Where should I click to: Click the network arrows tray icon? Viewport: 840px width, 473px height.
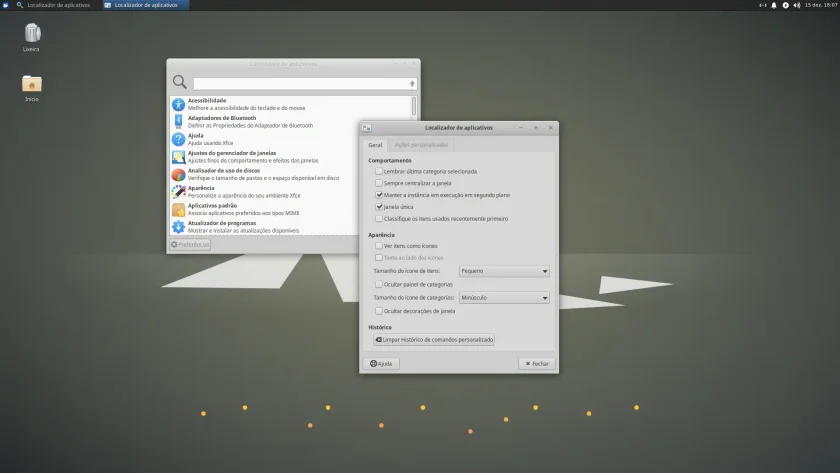(x=762, y=5)
